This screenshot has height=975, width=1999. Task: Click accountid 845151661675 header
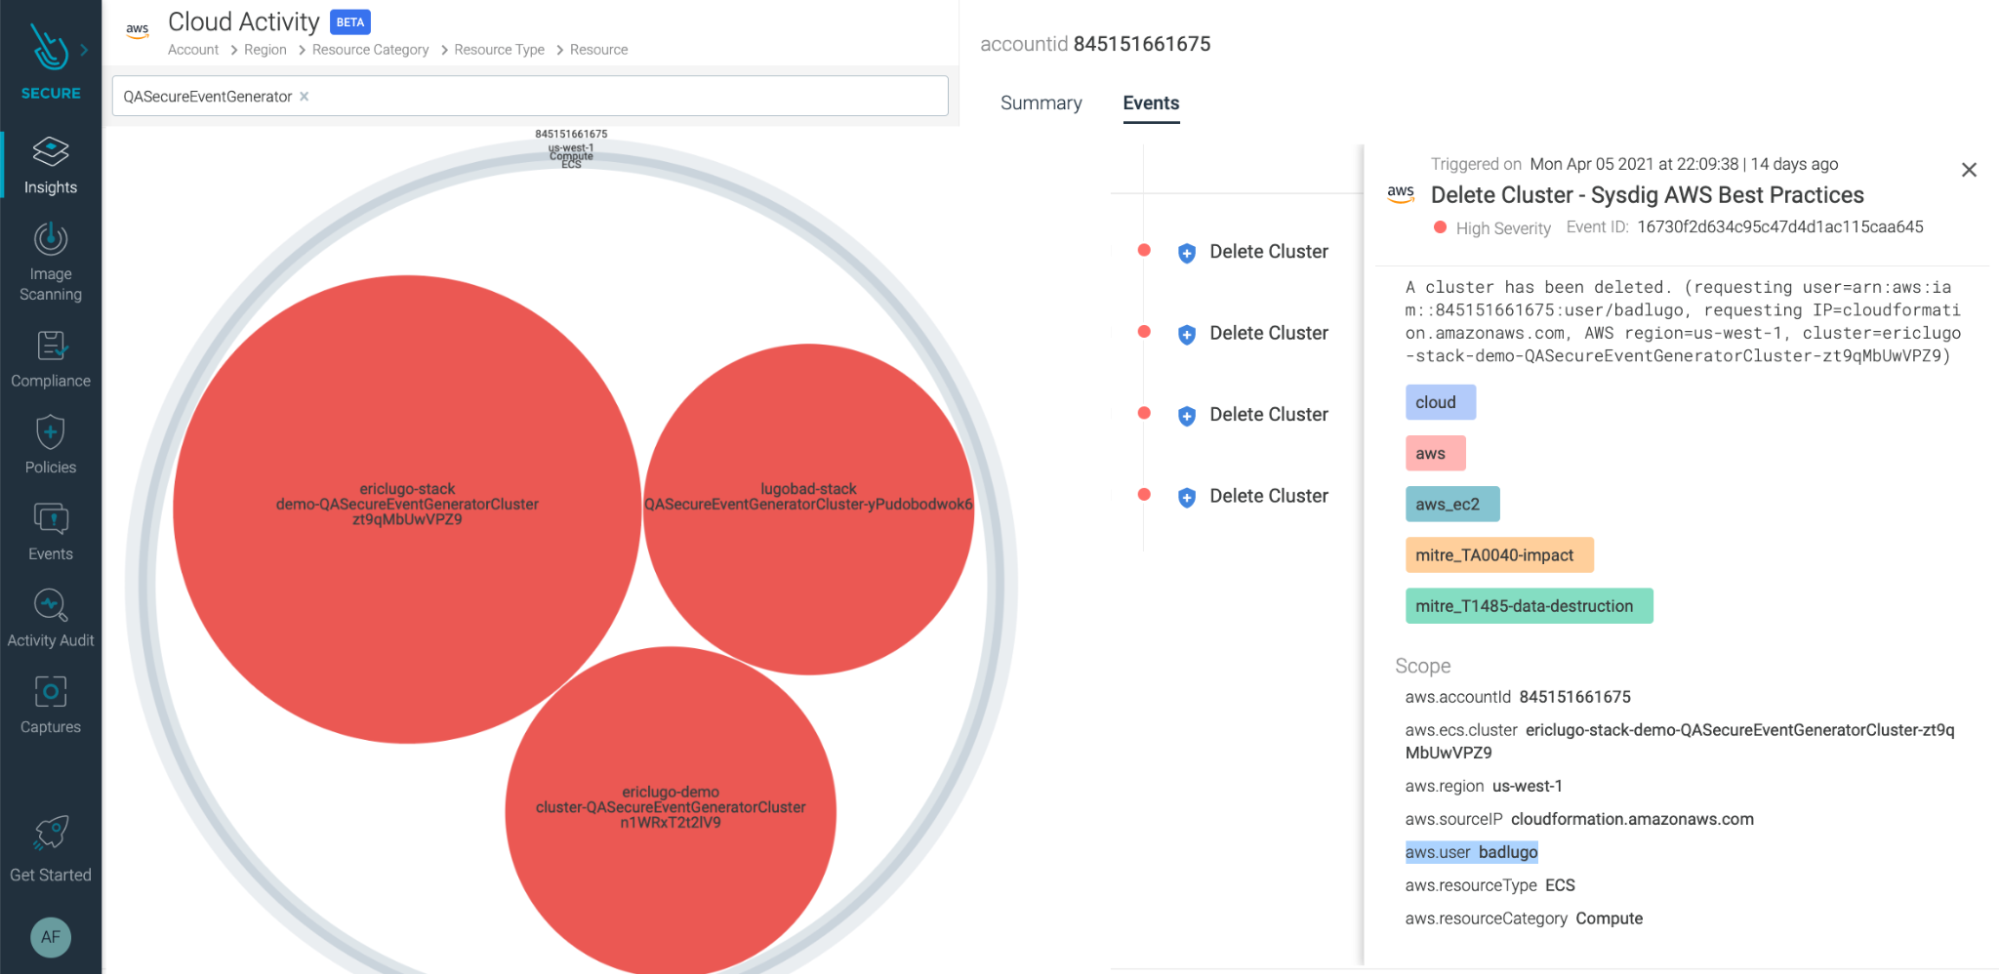[1095, 44]
